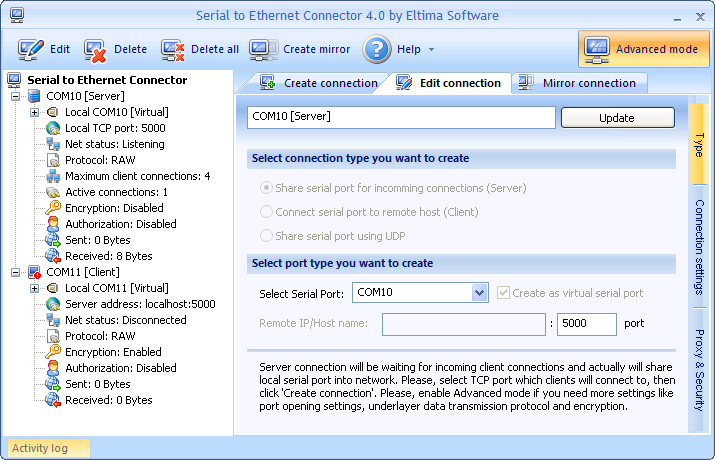The width and height of the screenshot is (715, 460).
Task: Click the Create mirror monitors icon
Action: tap(263, 49)
